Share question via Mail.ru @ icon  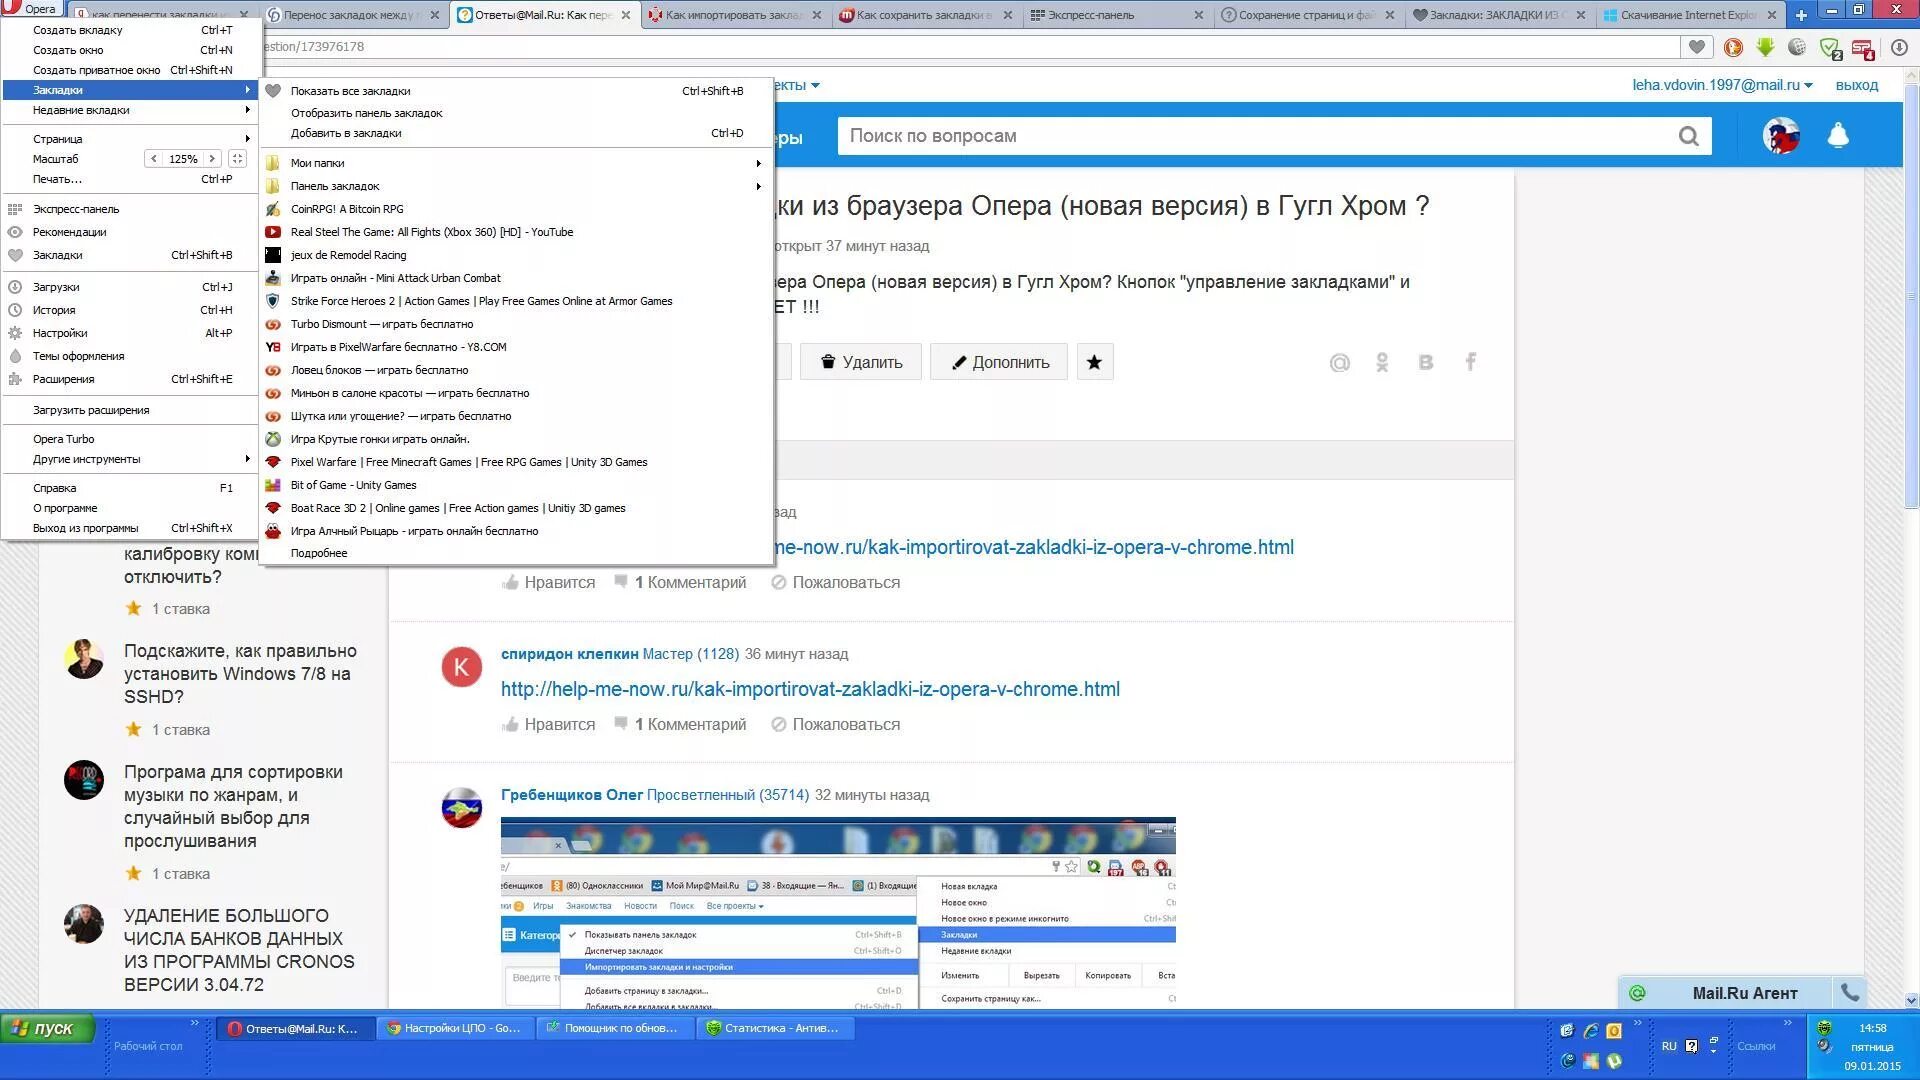(x=1339, y=363)
